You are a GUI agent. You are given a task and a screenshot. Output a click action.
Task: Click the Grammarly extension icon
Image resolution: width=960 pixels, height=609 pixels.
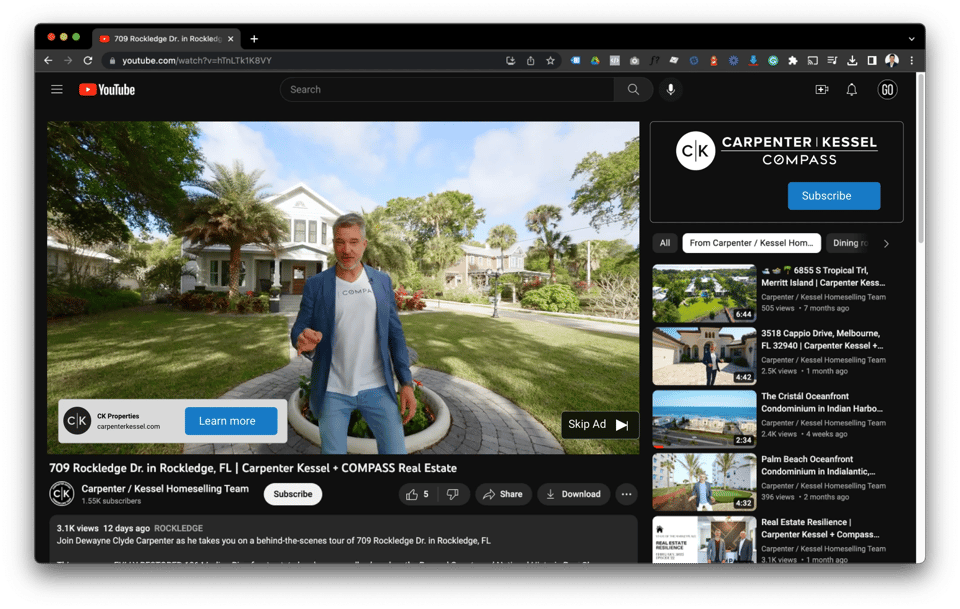pyautogui.click(x=773, y=60)
